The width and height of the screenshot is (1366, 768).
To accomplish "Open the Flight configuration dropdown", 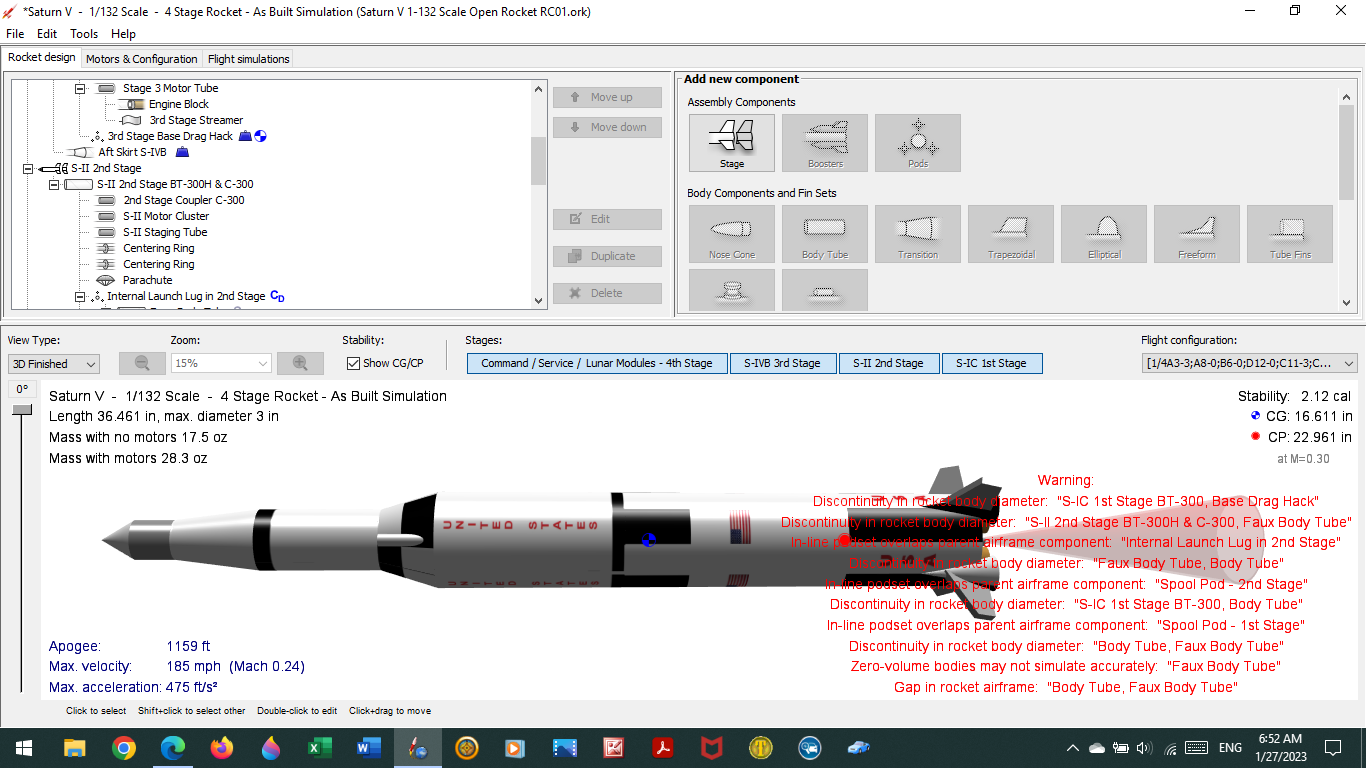I will (x=1246, y=363).
